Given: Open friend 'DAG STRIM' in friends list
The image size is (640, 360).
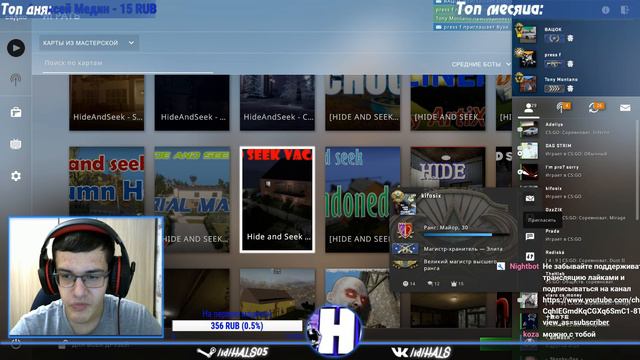Looking at the screenshot, I should [x=575, y=150].
